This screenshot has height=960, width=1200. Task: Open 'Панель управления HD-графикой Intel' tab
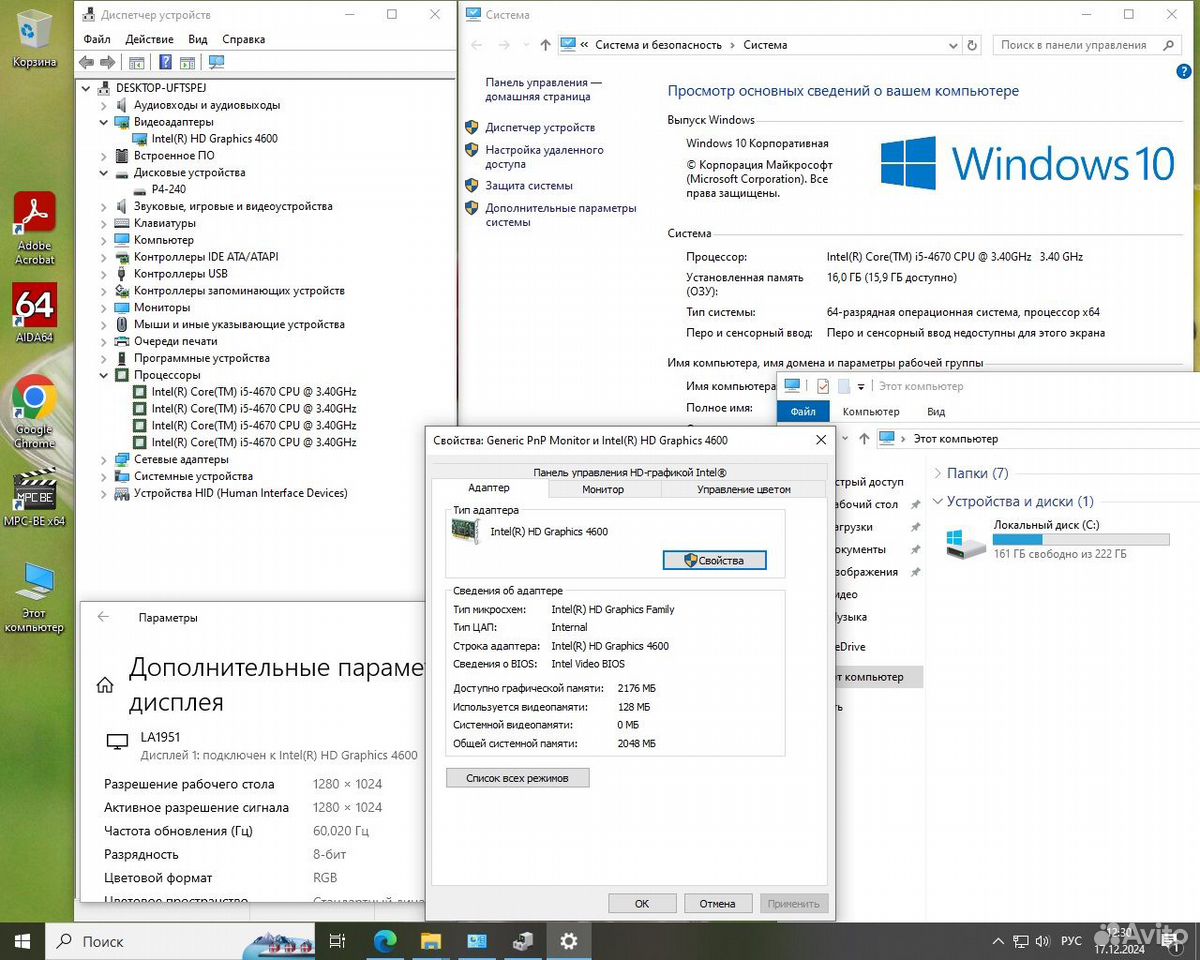tap(630, 472)
